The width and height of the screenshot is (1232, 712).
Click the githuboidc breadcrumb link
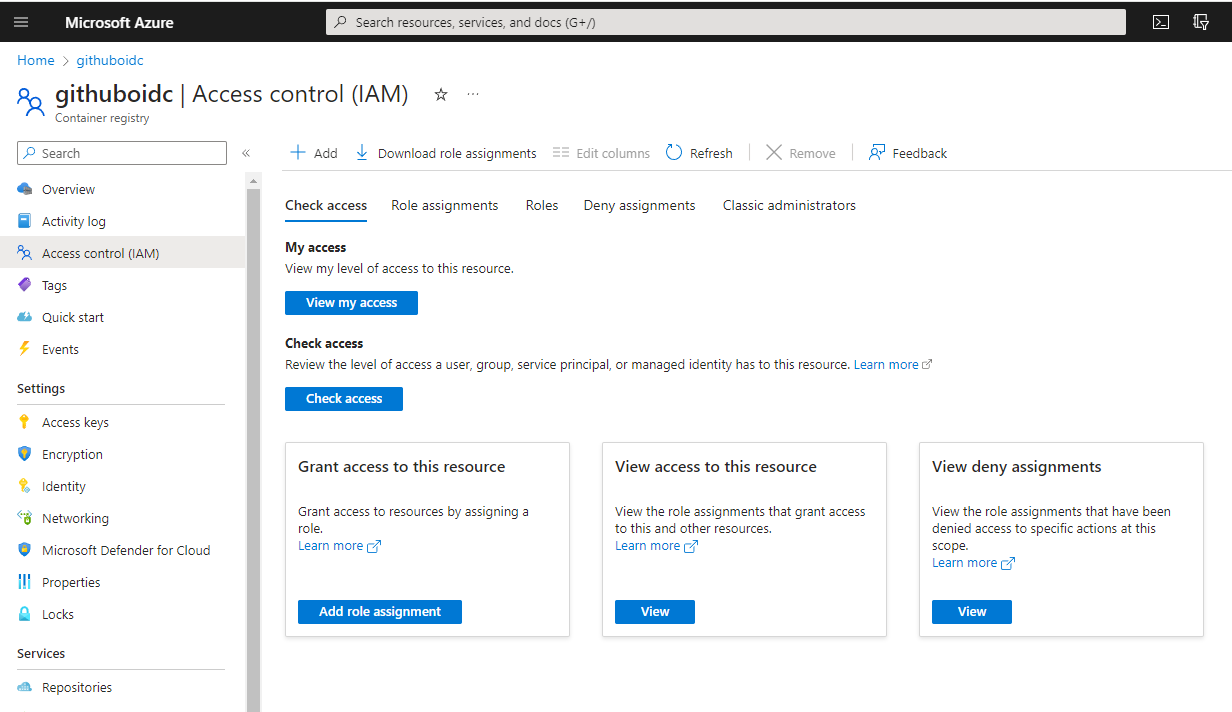(110, 60)
